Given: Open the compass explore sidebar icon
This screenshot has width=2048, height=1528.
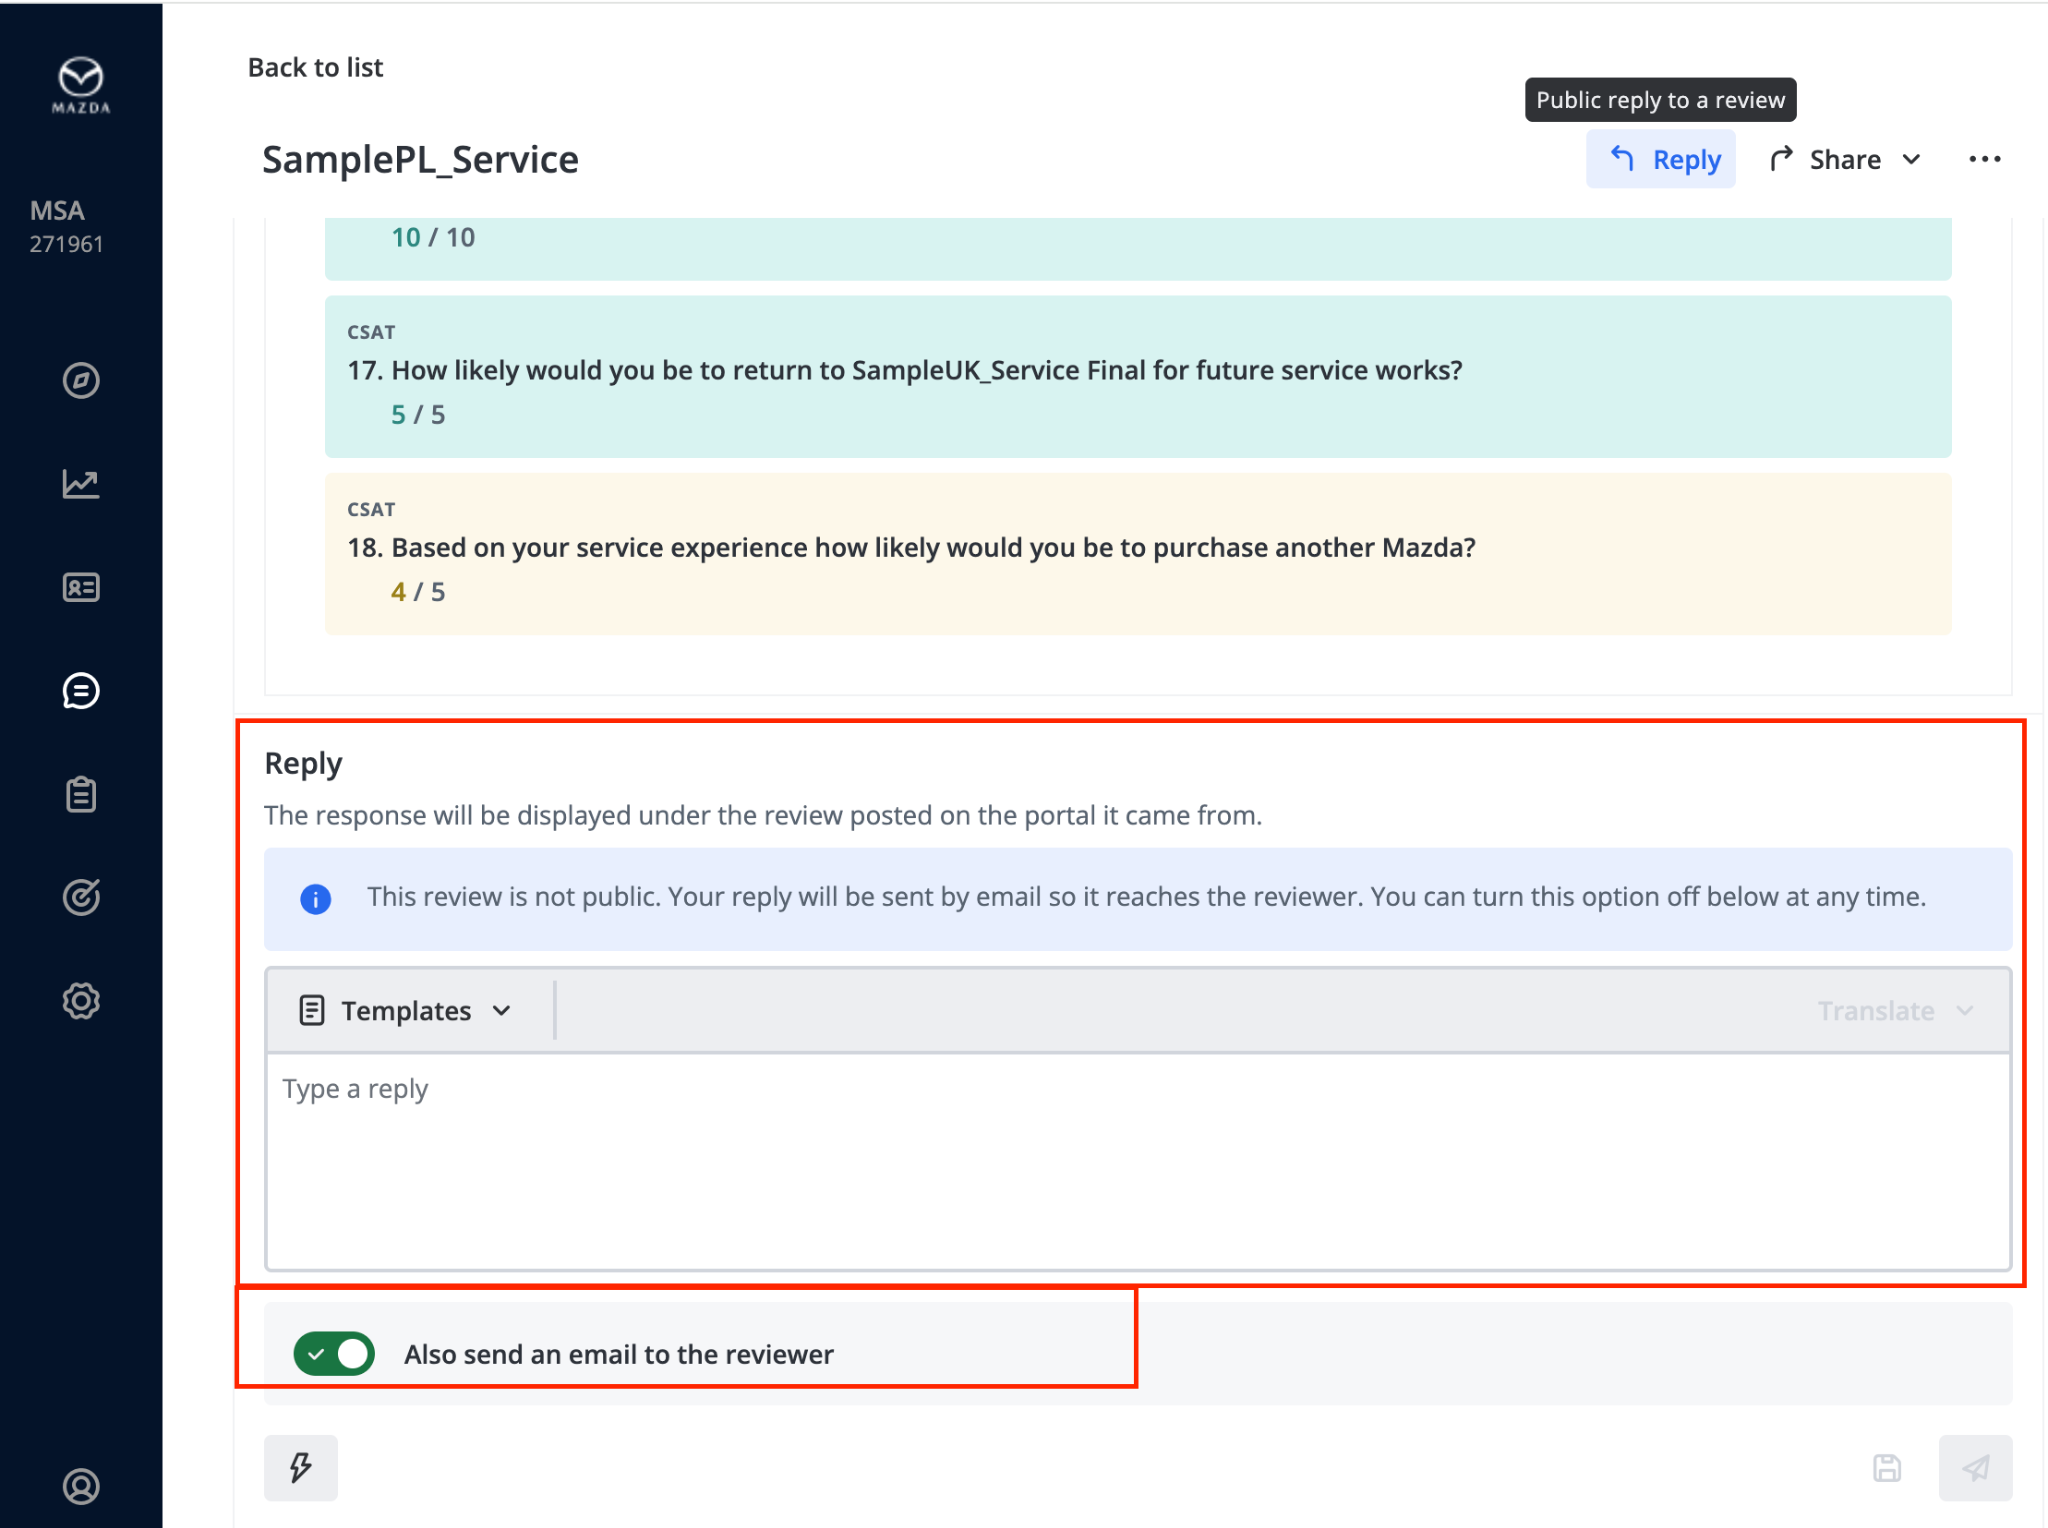Looking at the screenshot, I should (81, 380).
